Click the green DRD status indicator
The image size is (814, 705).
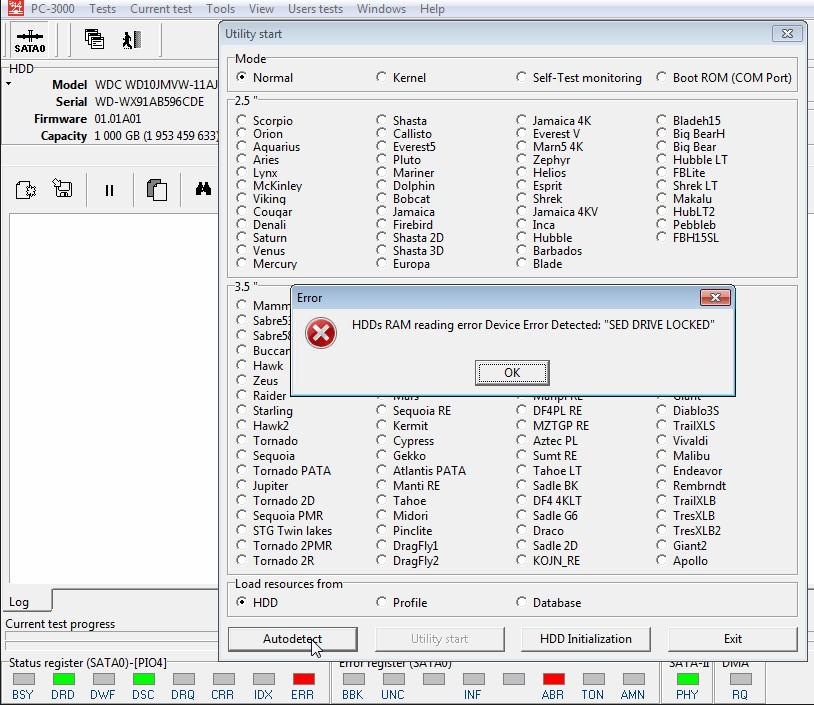[63, 679]
